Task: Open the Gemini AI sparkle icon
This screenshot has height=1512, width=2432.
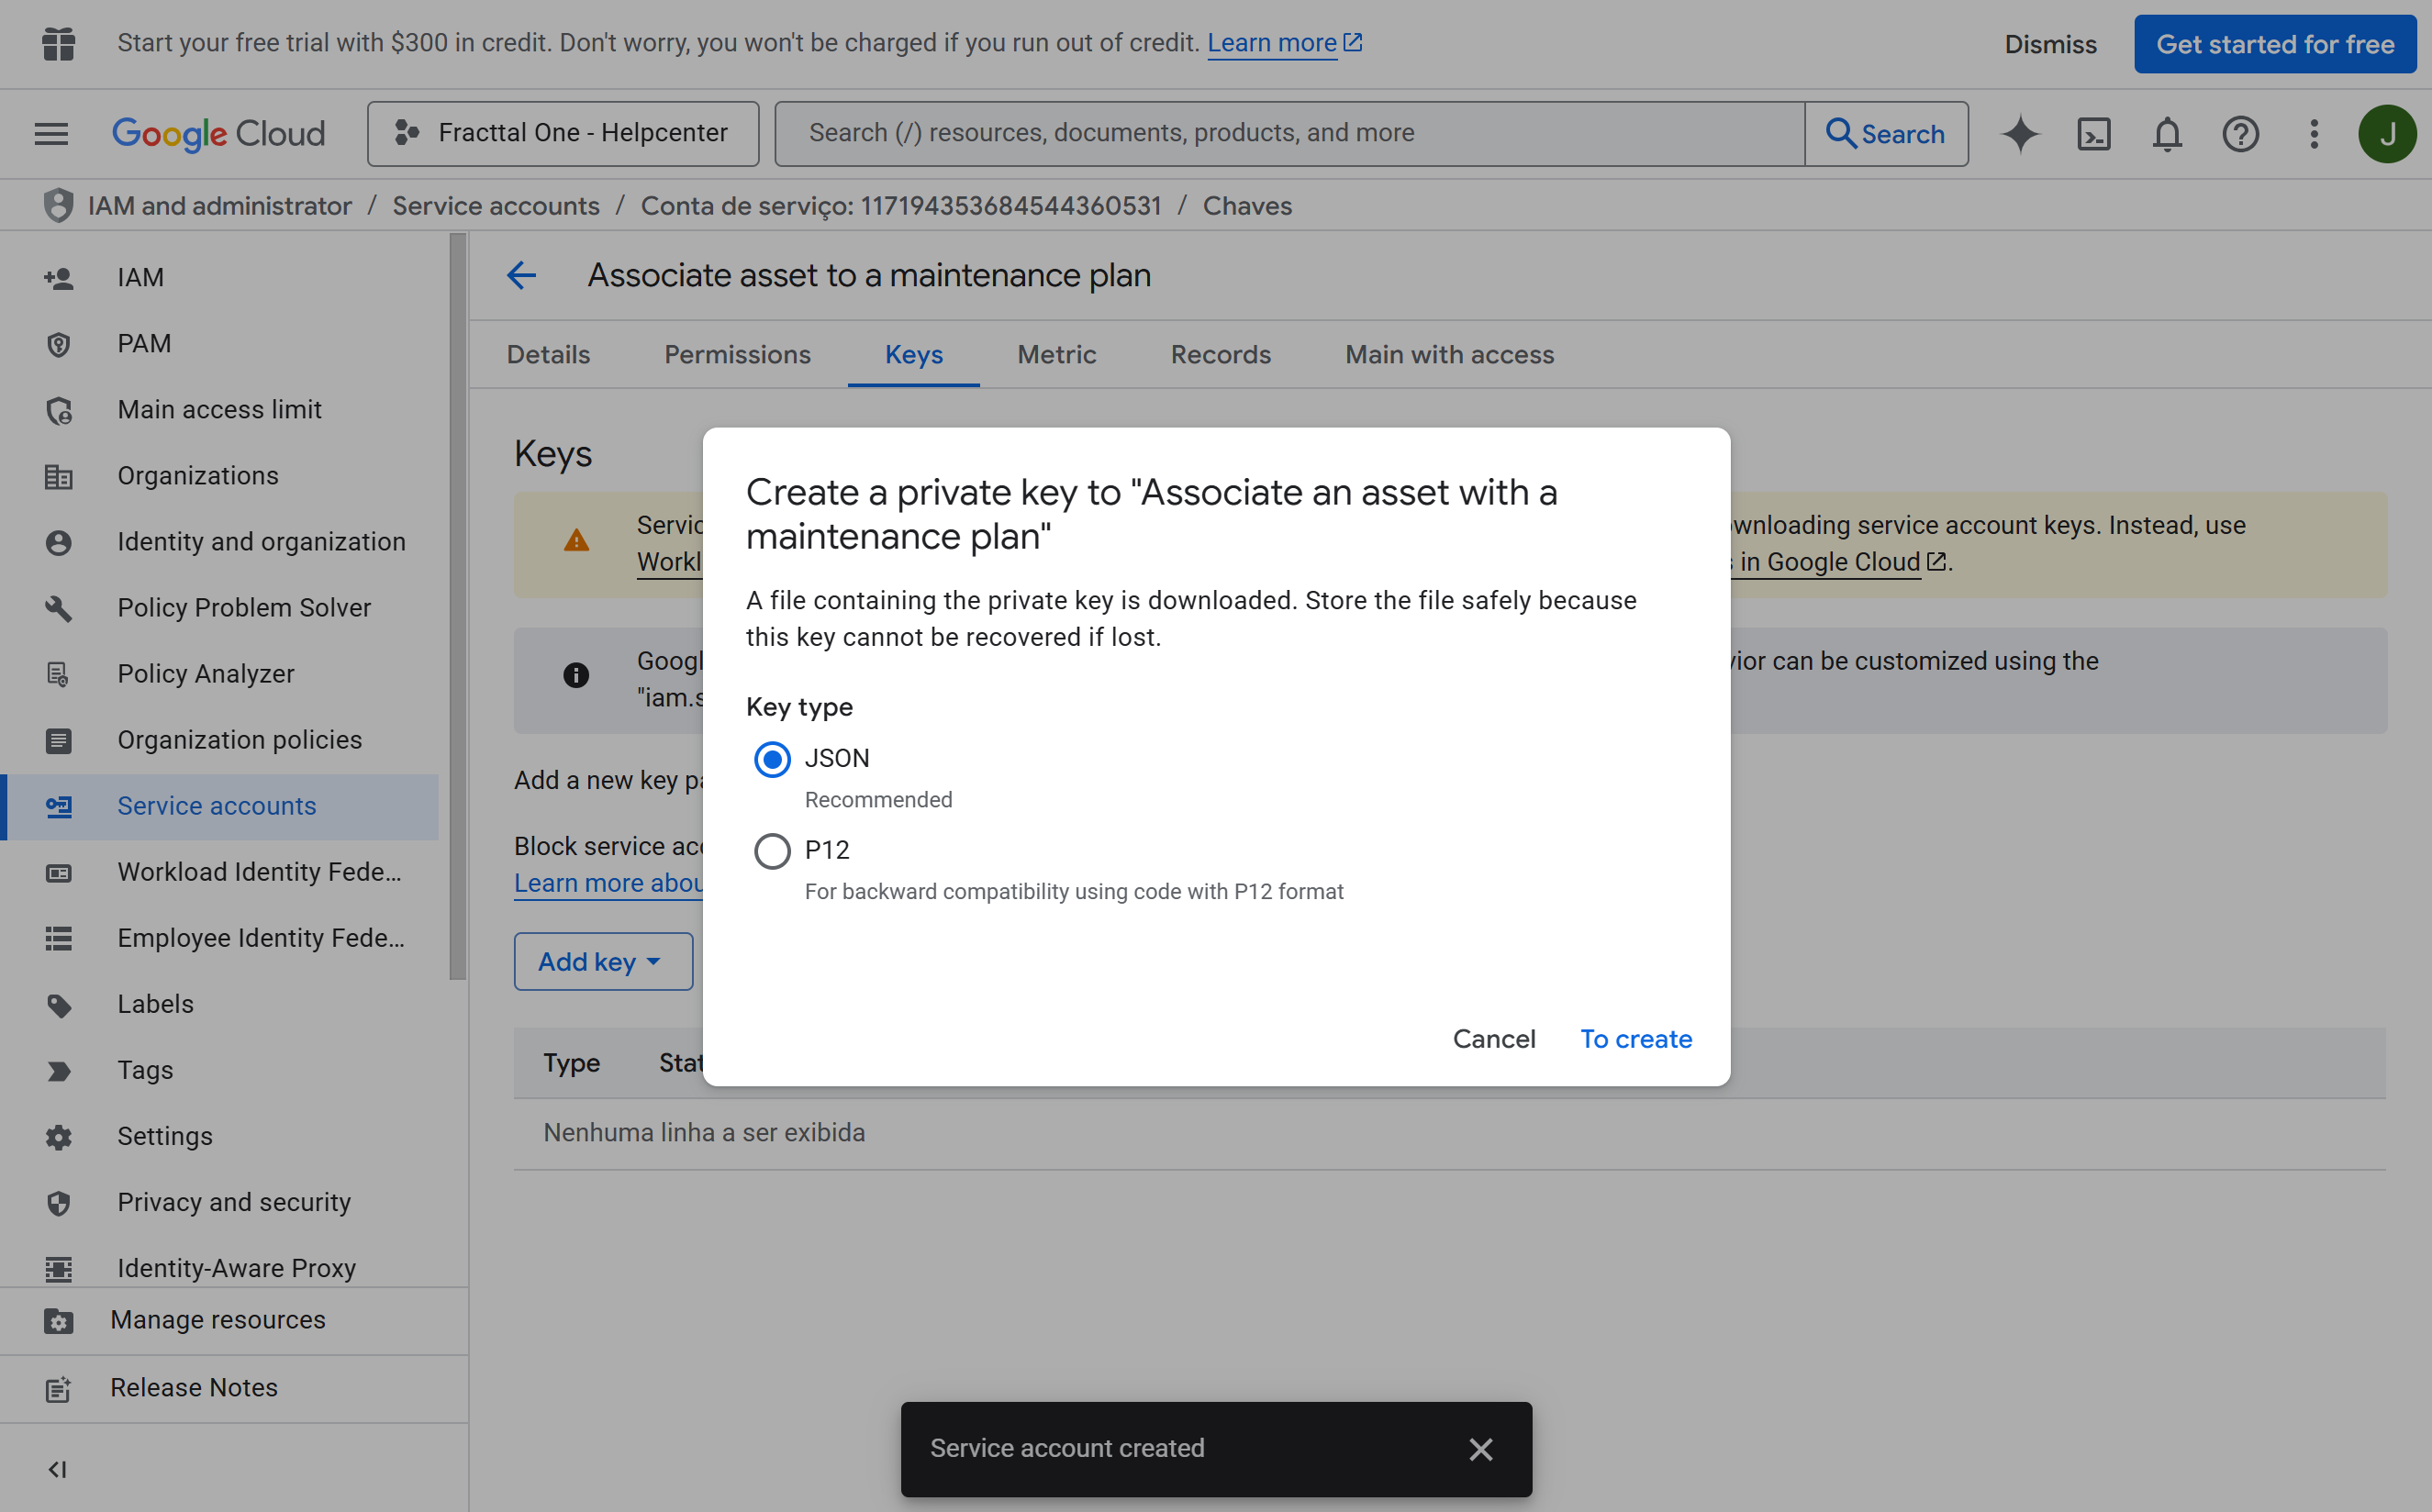Action: 2020,134
